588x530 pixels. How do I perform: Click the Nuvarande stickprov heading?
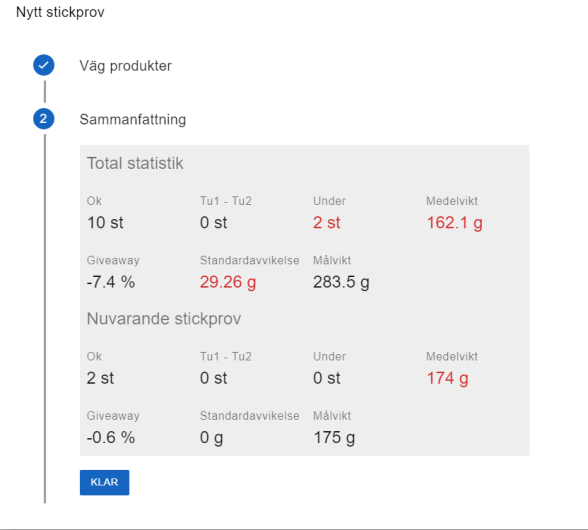pos(164,319)
